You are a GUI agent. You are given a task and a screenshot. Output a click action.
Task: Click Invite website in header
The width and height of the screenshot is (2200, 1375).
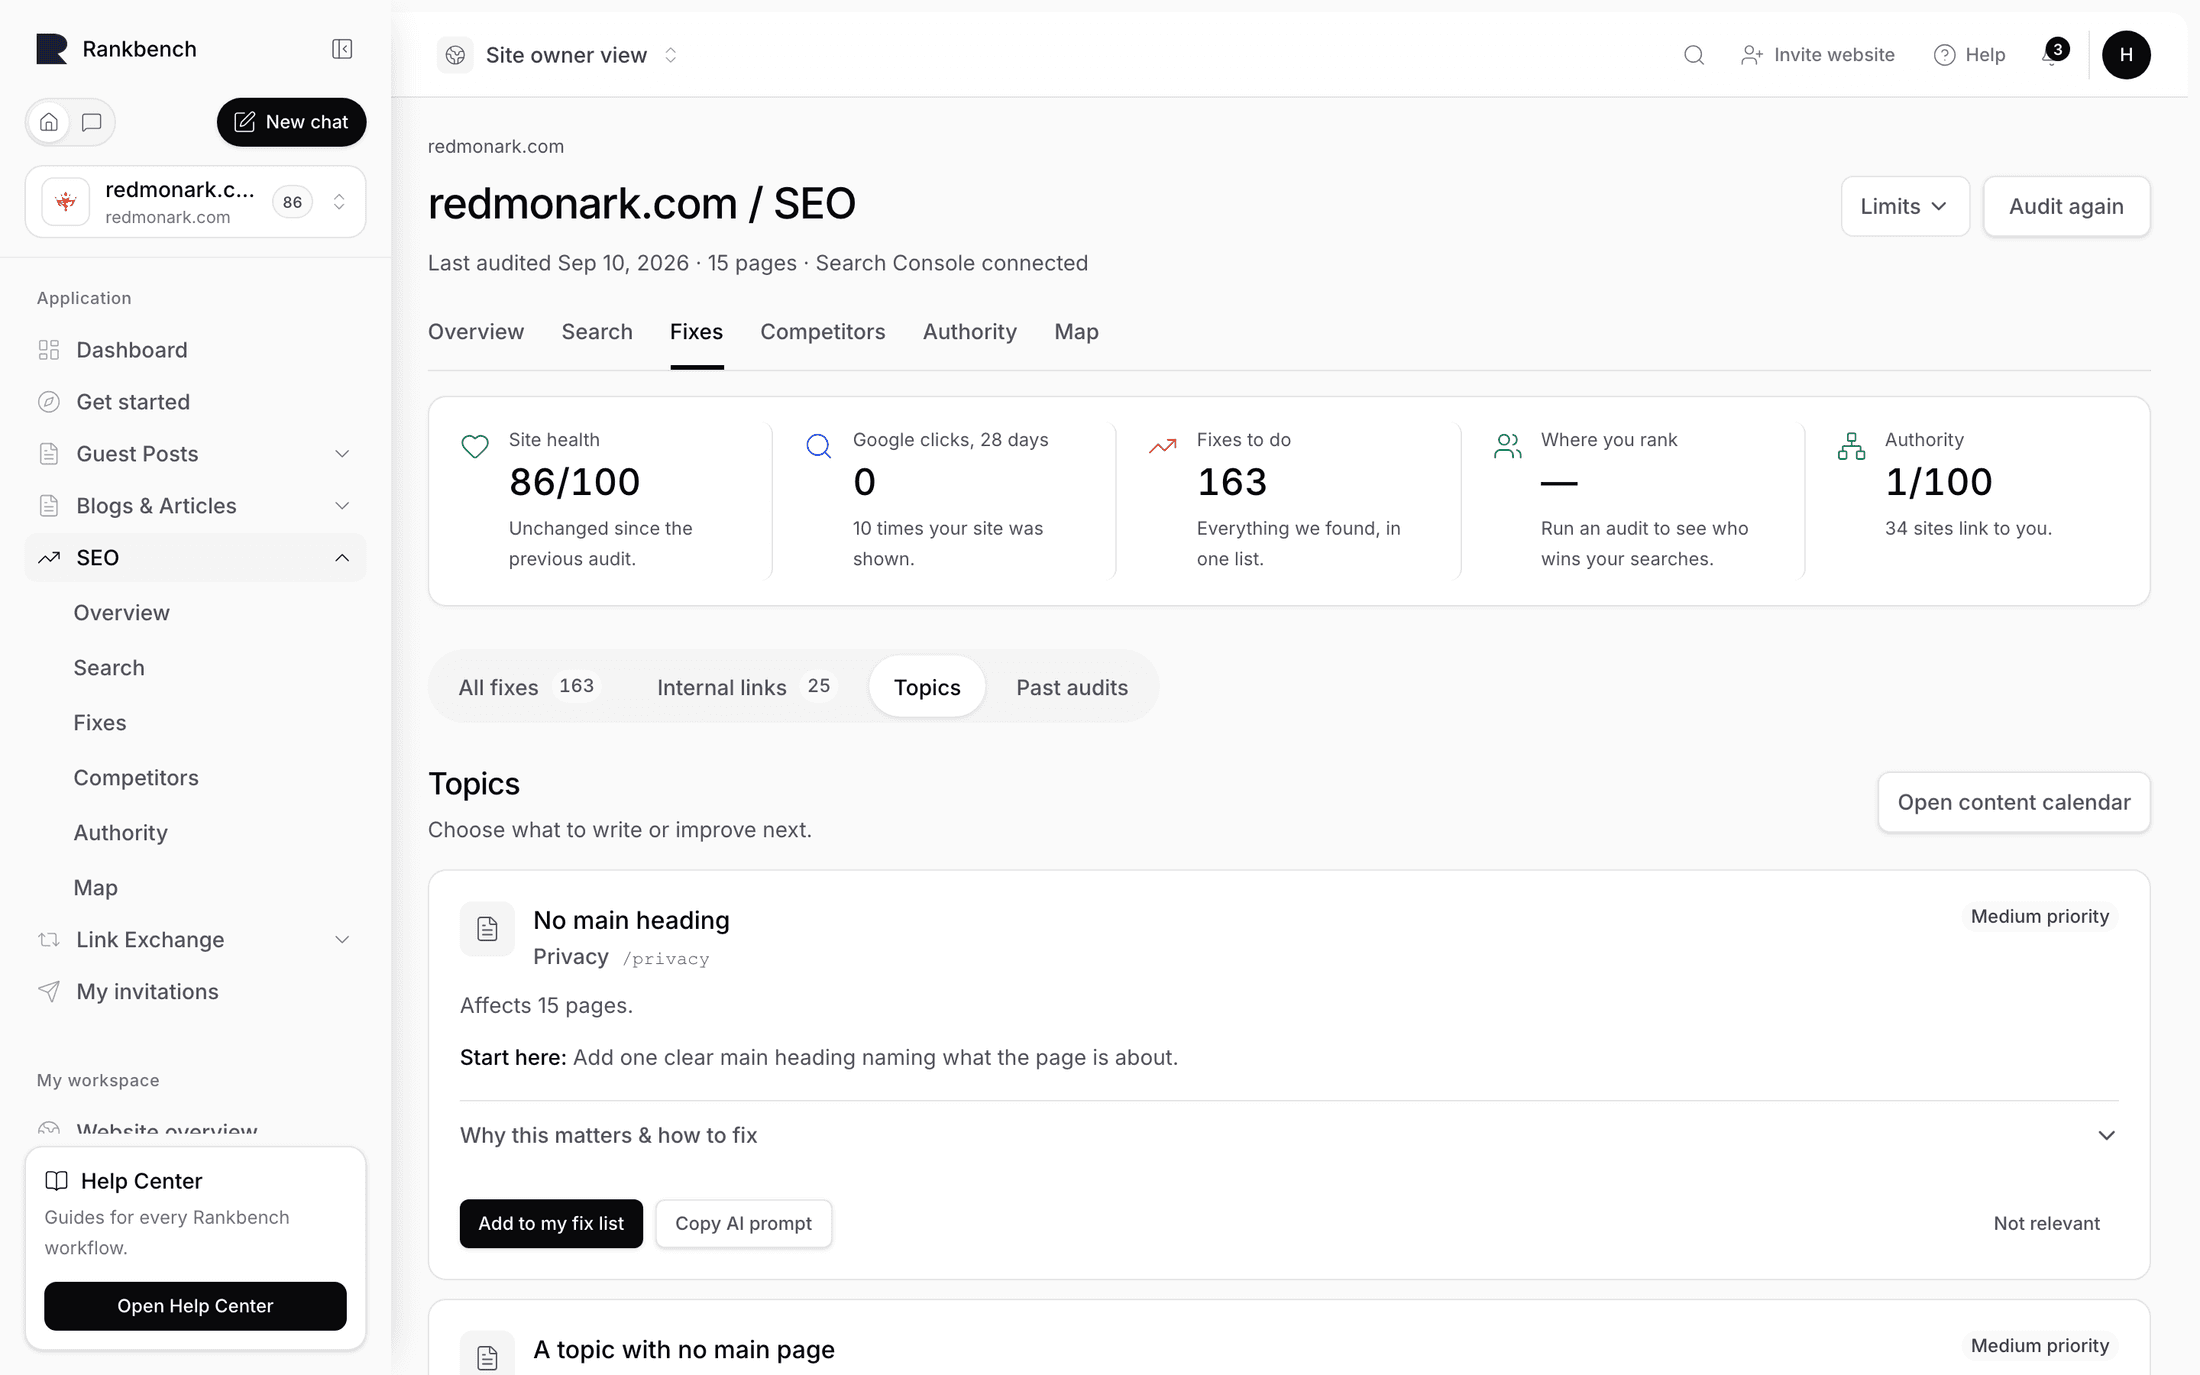coord(1818,55)
